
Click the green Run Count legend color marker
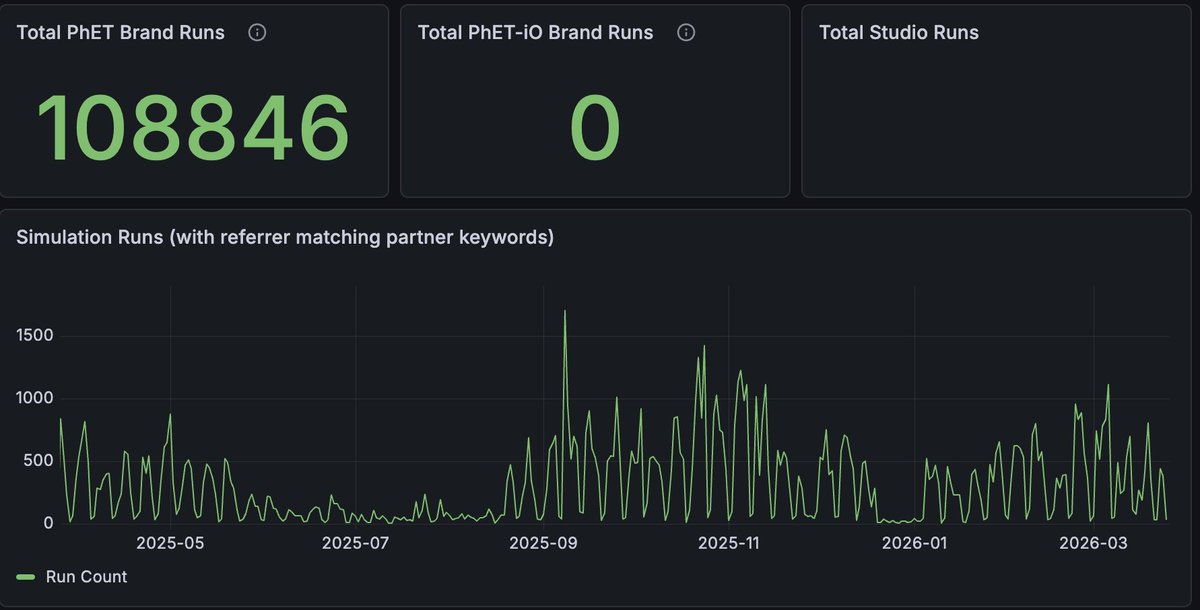click(x=26, y=577)
